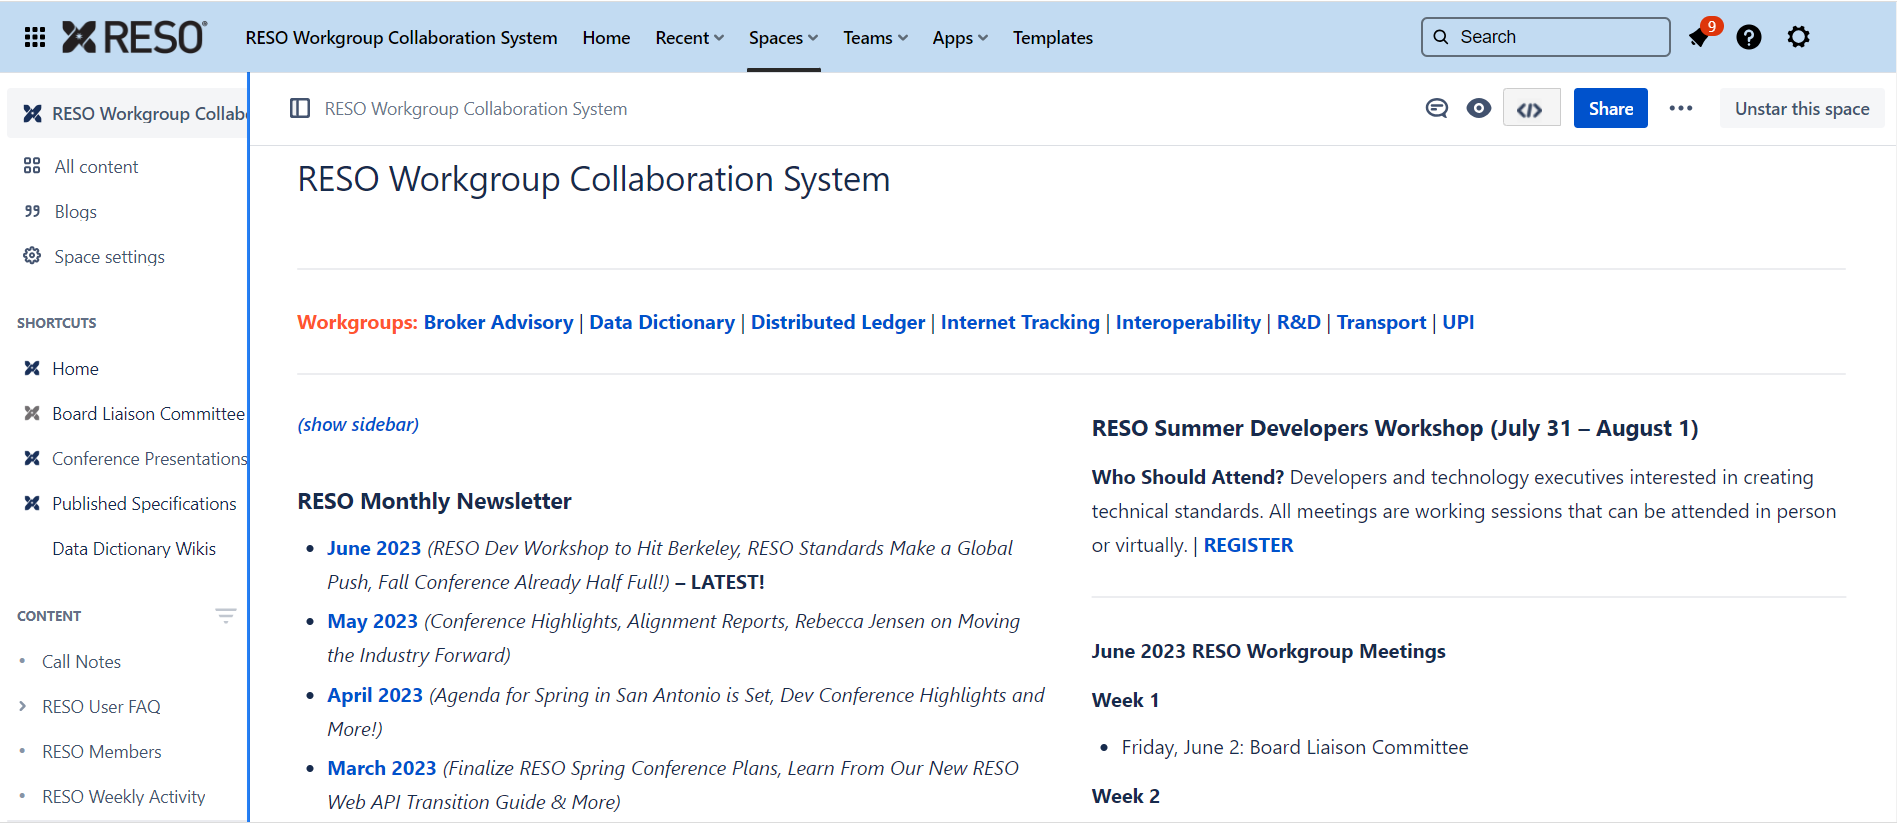Open the May 2023 newsletter
Viewport: 1897px width, 823px height.
click(x=372, y=621)
